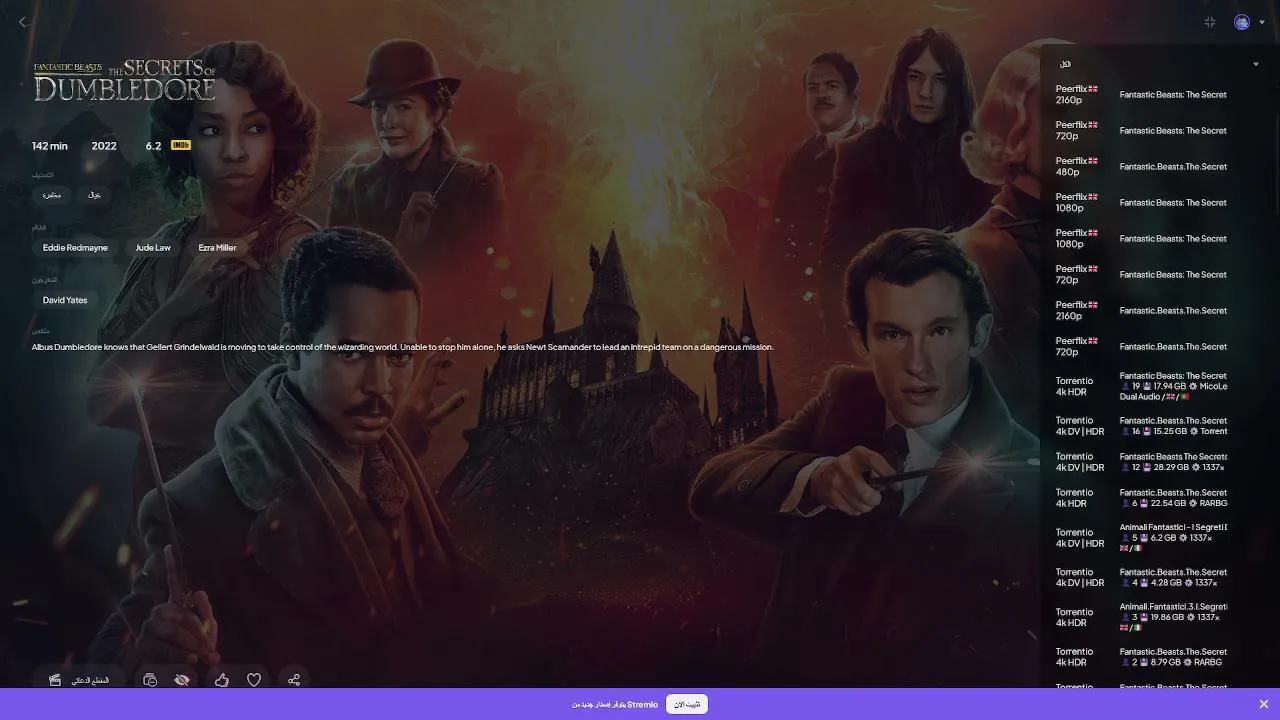1280x720 pixels.
Task: Select Peerflix 2160p 'Fantastic Beasts: The Secret' stream
Action: point(1143,94)
